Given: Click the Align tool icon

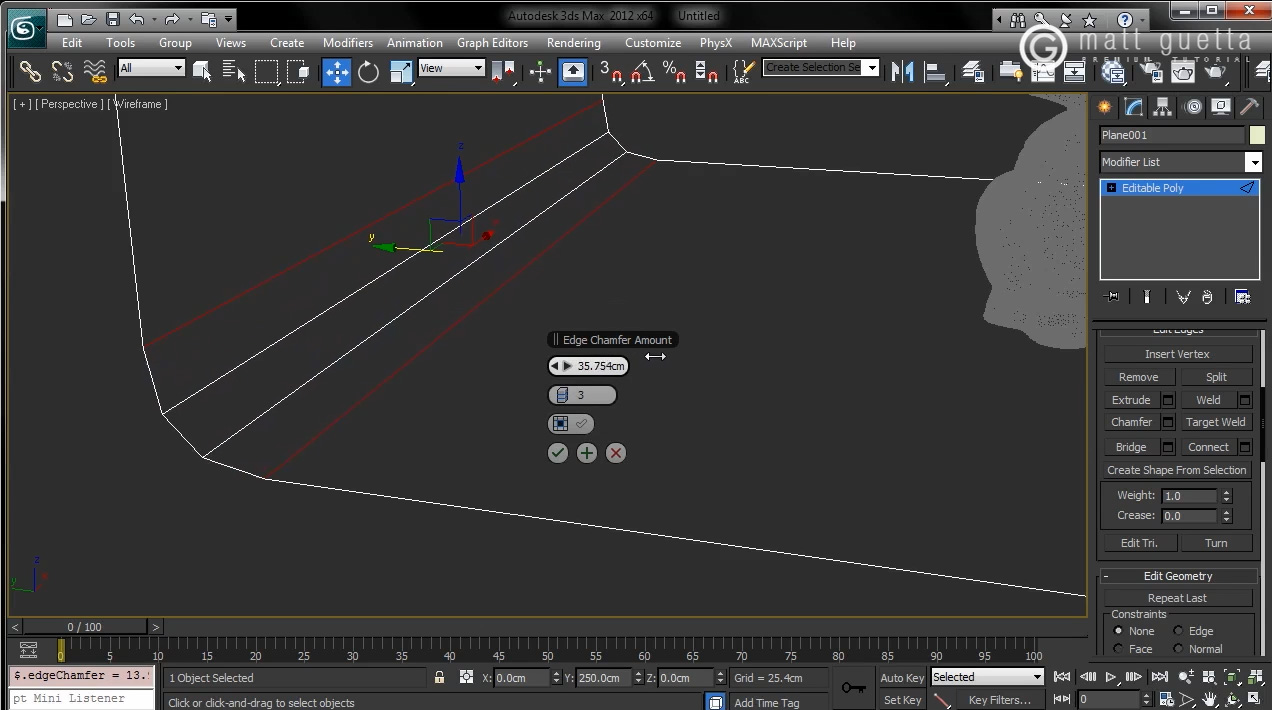Looking at the screenshot, I should pyautogui.click(x=935, y=71).
